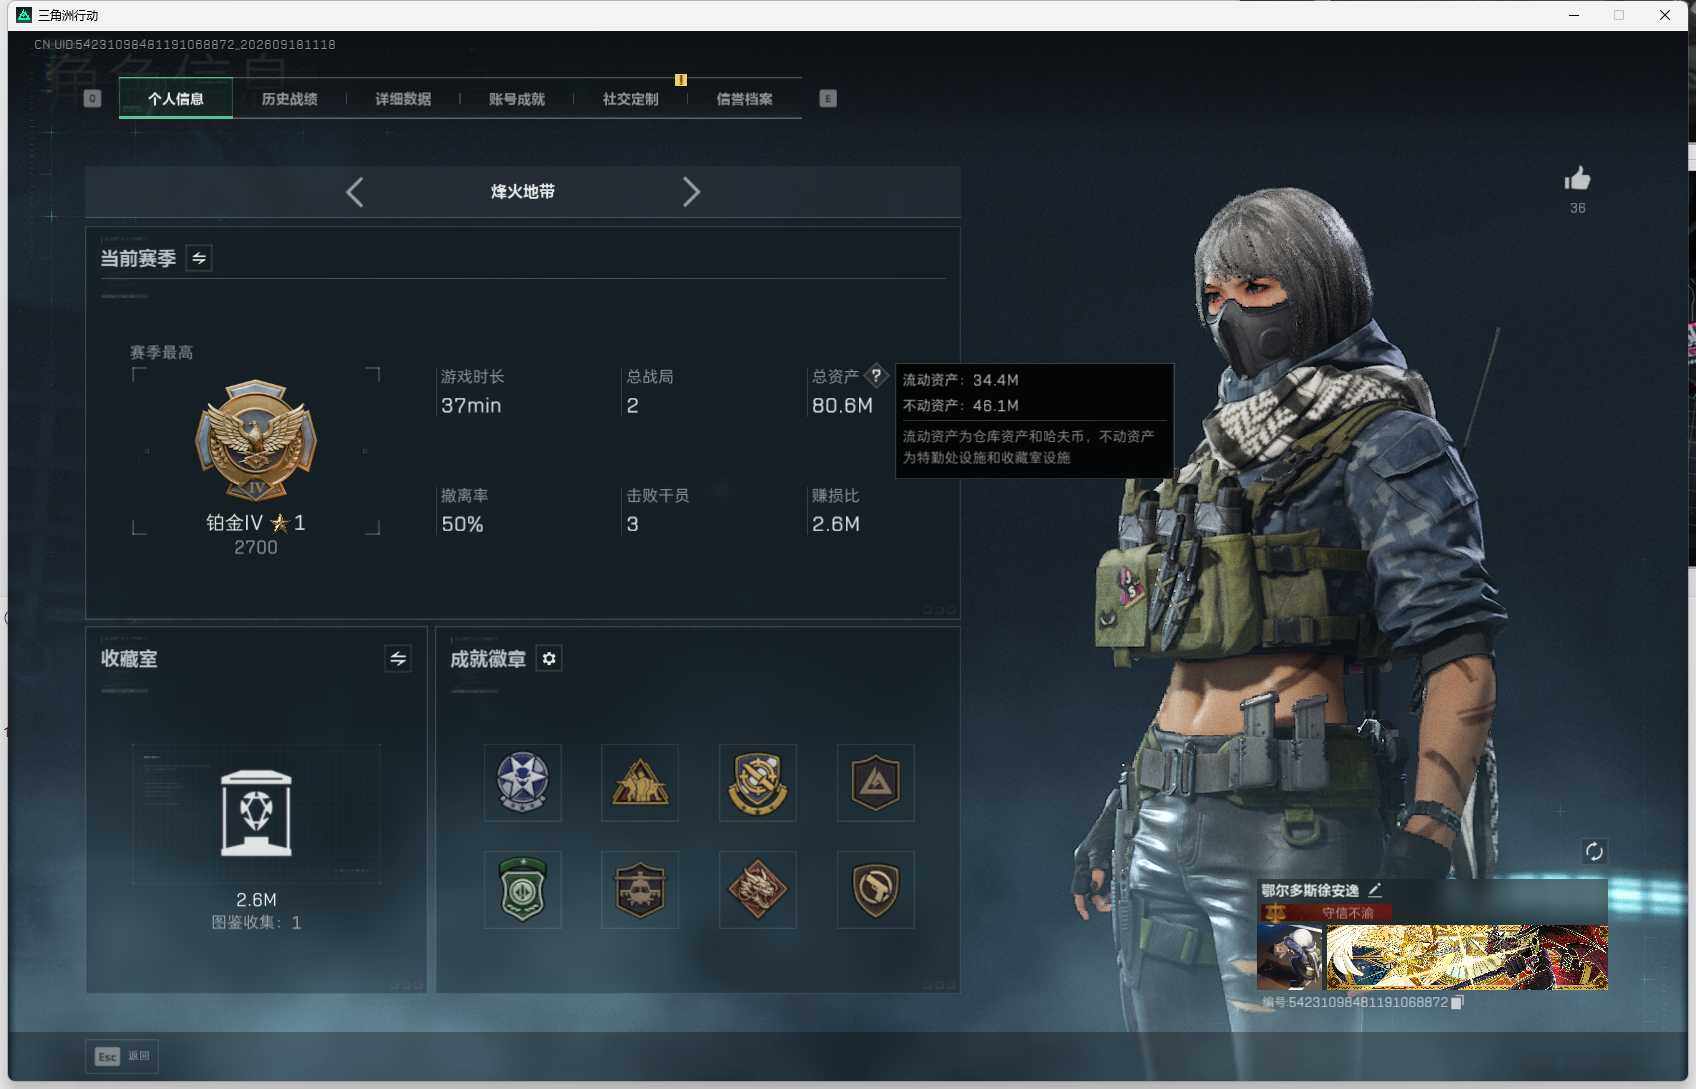1696x1089 pixels.
Task: Select the 社交定制 tab
Action: [631, 99]
